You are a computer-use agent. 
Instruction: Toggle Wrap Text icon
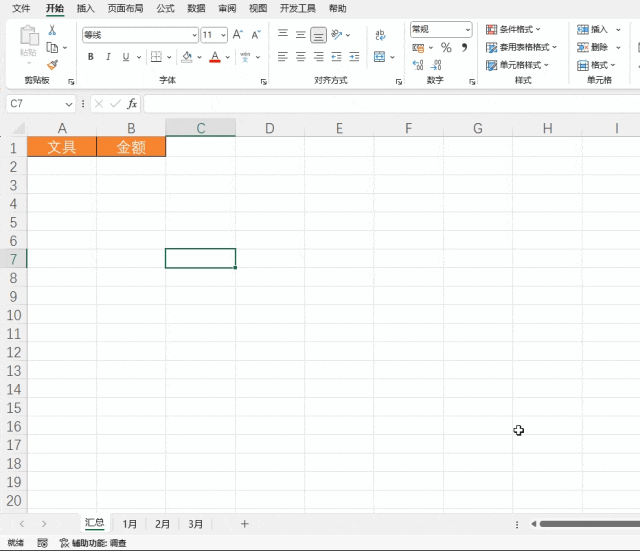[380, 35]
